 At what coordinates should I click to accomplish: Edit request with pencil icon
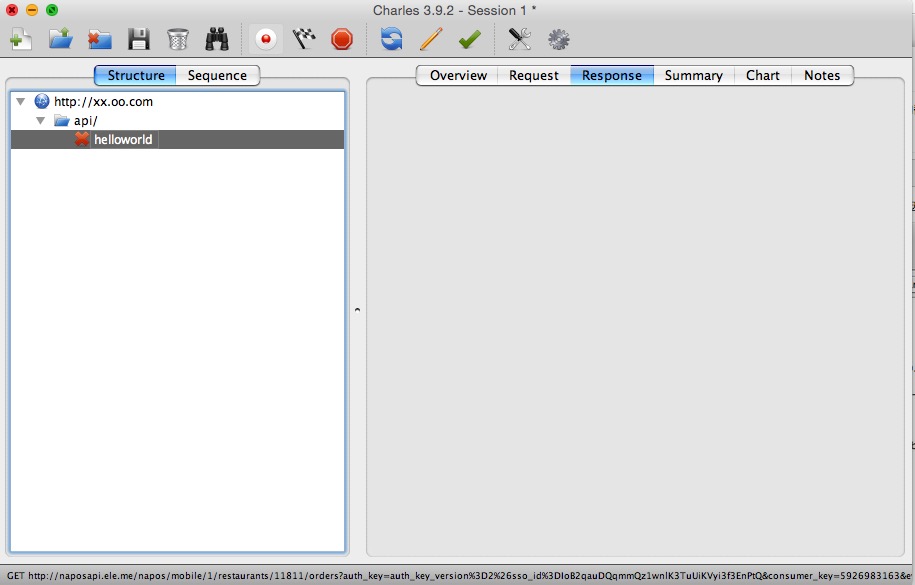pos(431,39)
